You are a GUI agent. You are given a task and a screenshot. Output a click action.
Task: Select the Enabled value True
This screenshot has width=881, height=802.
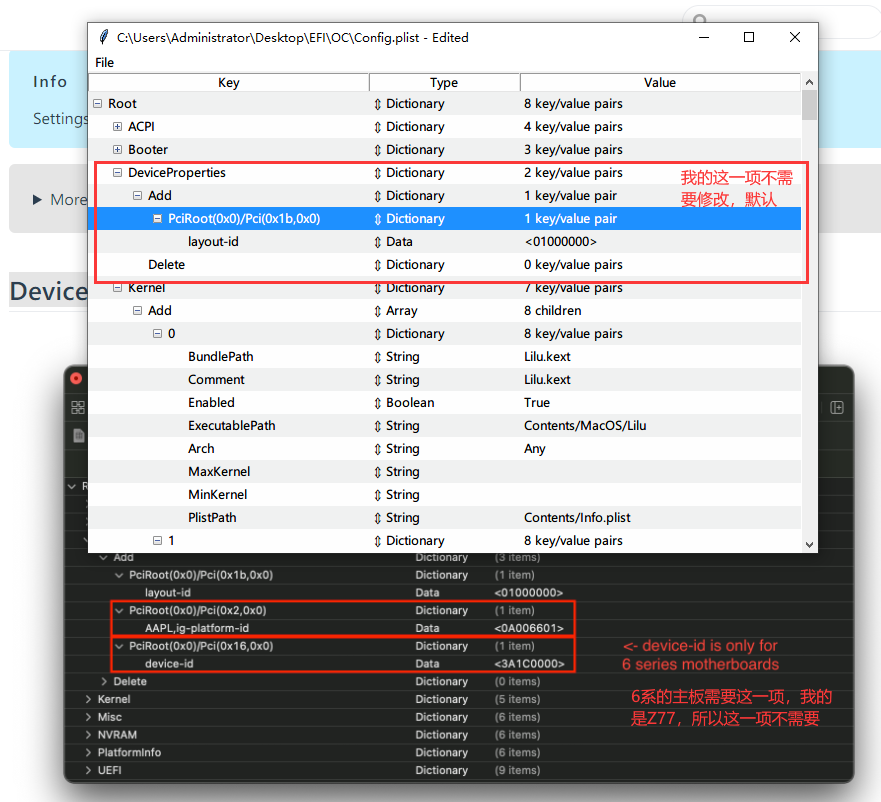[537, 403]
